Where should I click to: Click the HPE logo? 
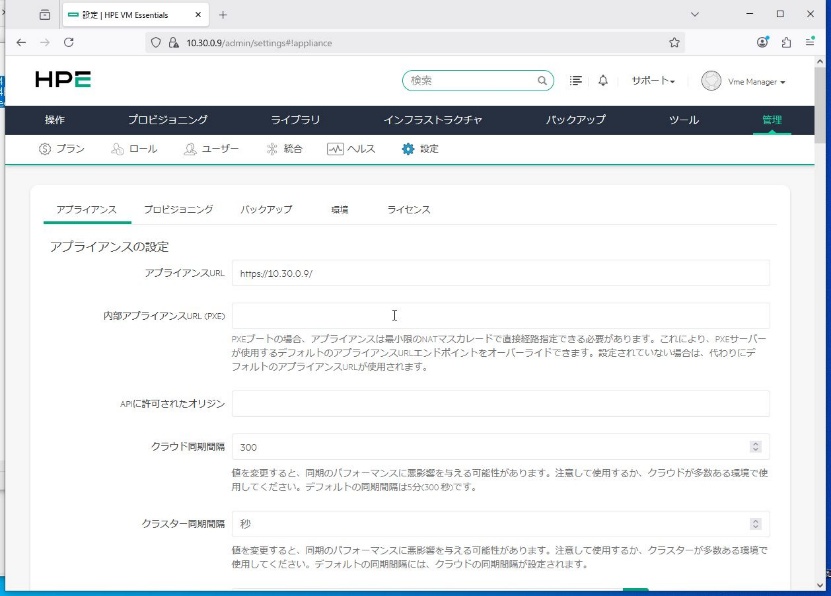tap(63, 80)
